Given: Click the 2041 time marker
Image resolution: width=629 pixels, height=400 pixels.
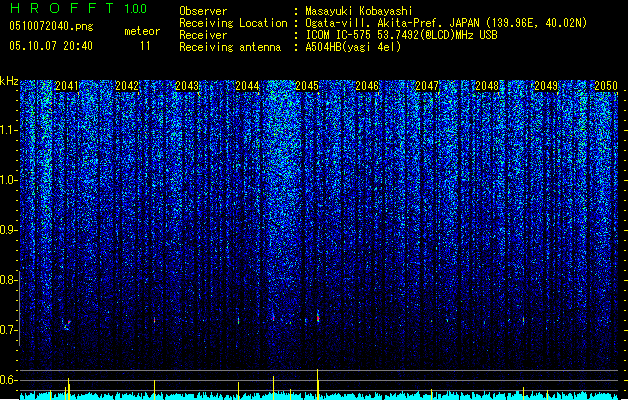Looking at the screenshot, I should pyautogui.click(x=67, y=86).
